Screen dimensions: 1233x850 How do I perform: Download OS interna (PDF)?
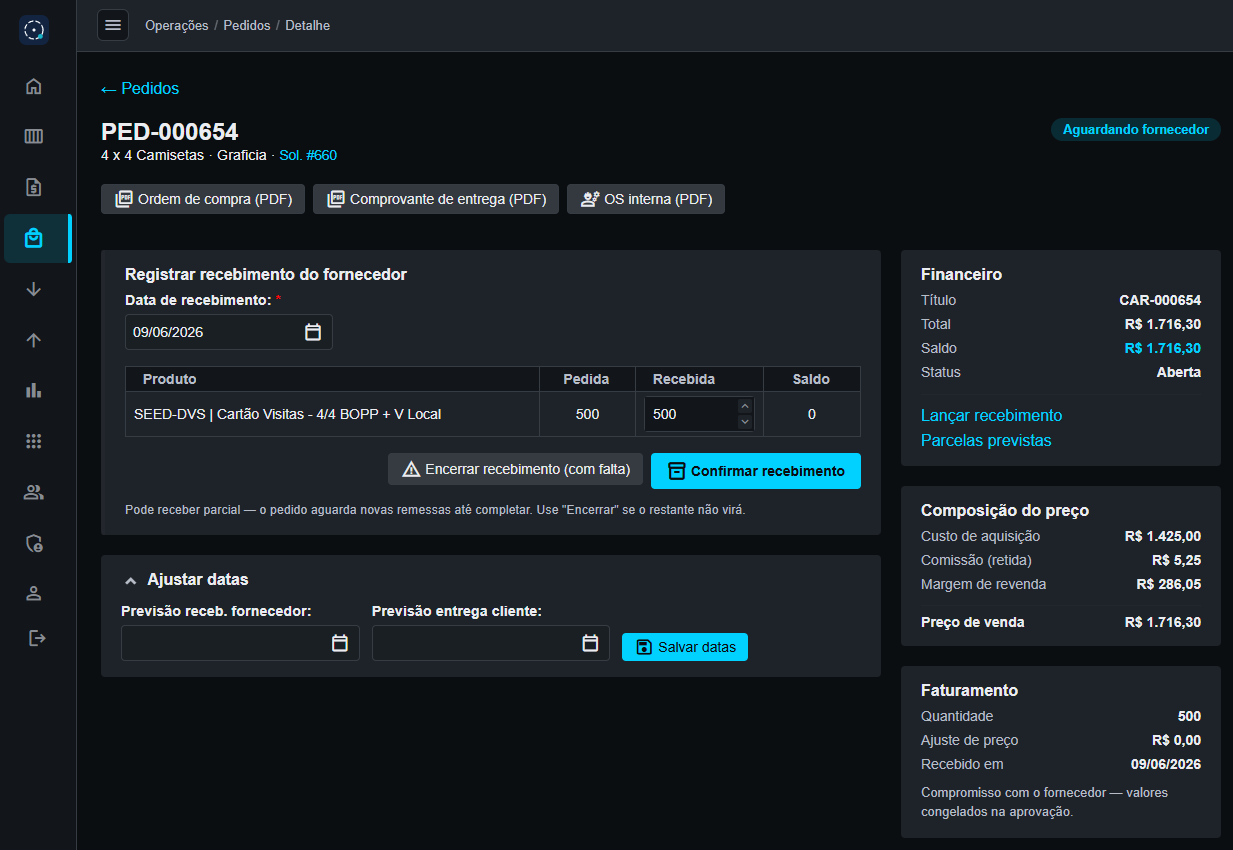[x=646, y=199]
